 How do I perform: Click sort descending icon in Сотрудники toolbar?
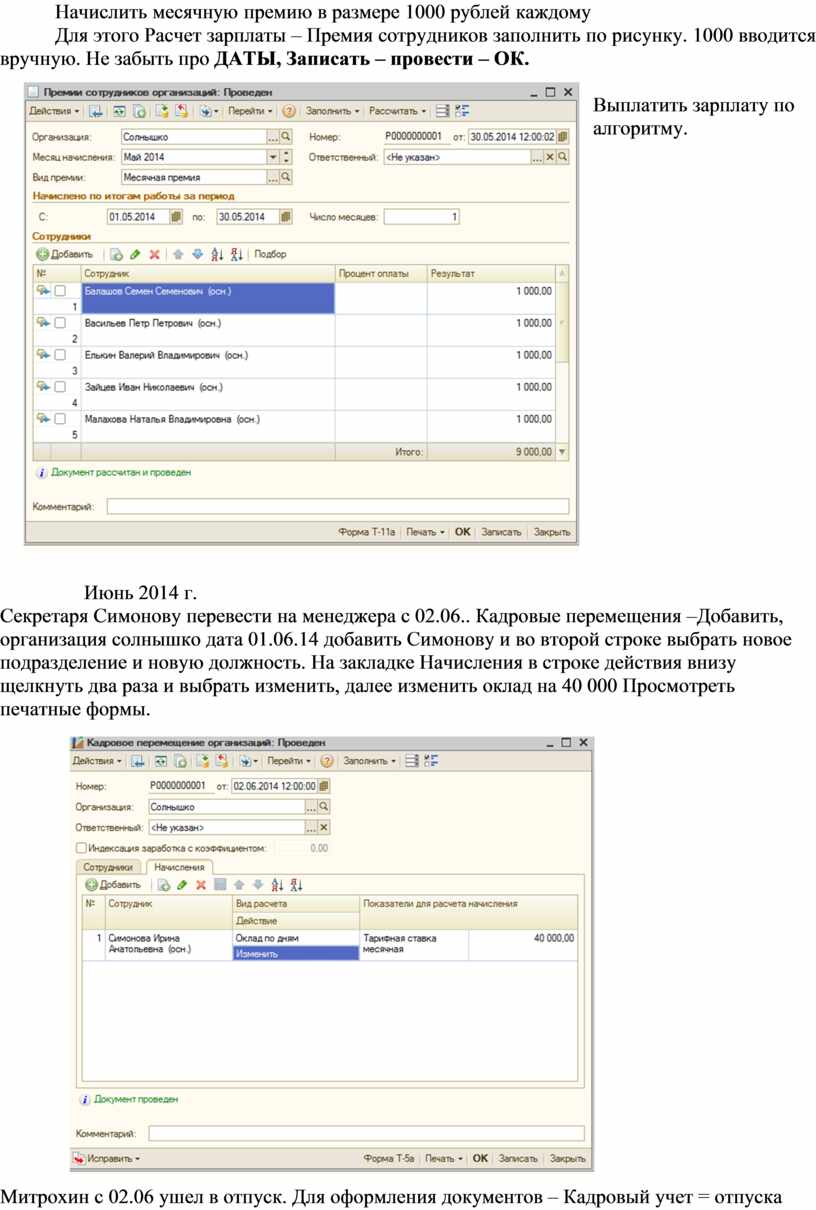pyautogui.click(x=236, y=254)
